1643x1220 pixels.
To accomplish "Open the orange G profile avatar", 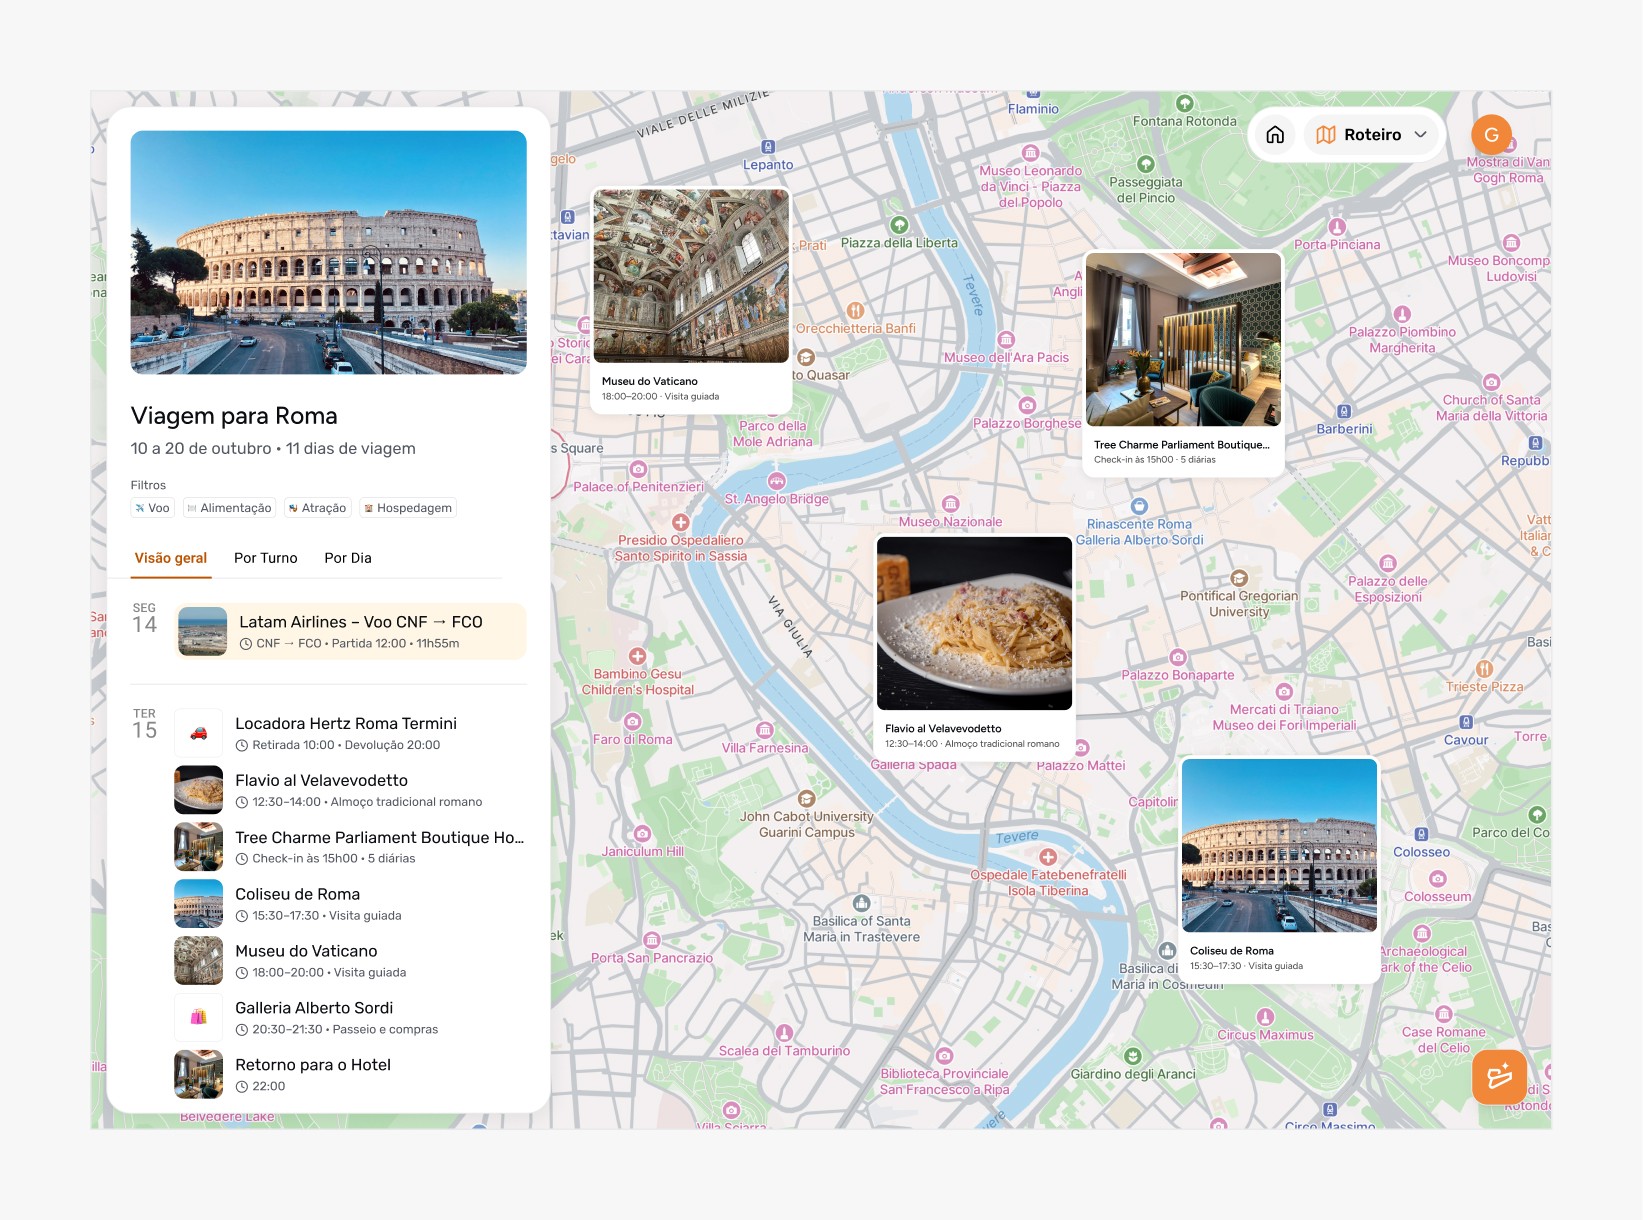I will (1491, 135).
